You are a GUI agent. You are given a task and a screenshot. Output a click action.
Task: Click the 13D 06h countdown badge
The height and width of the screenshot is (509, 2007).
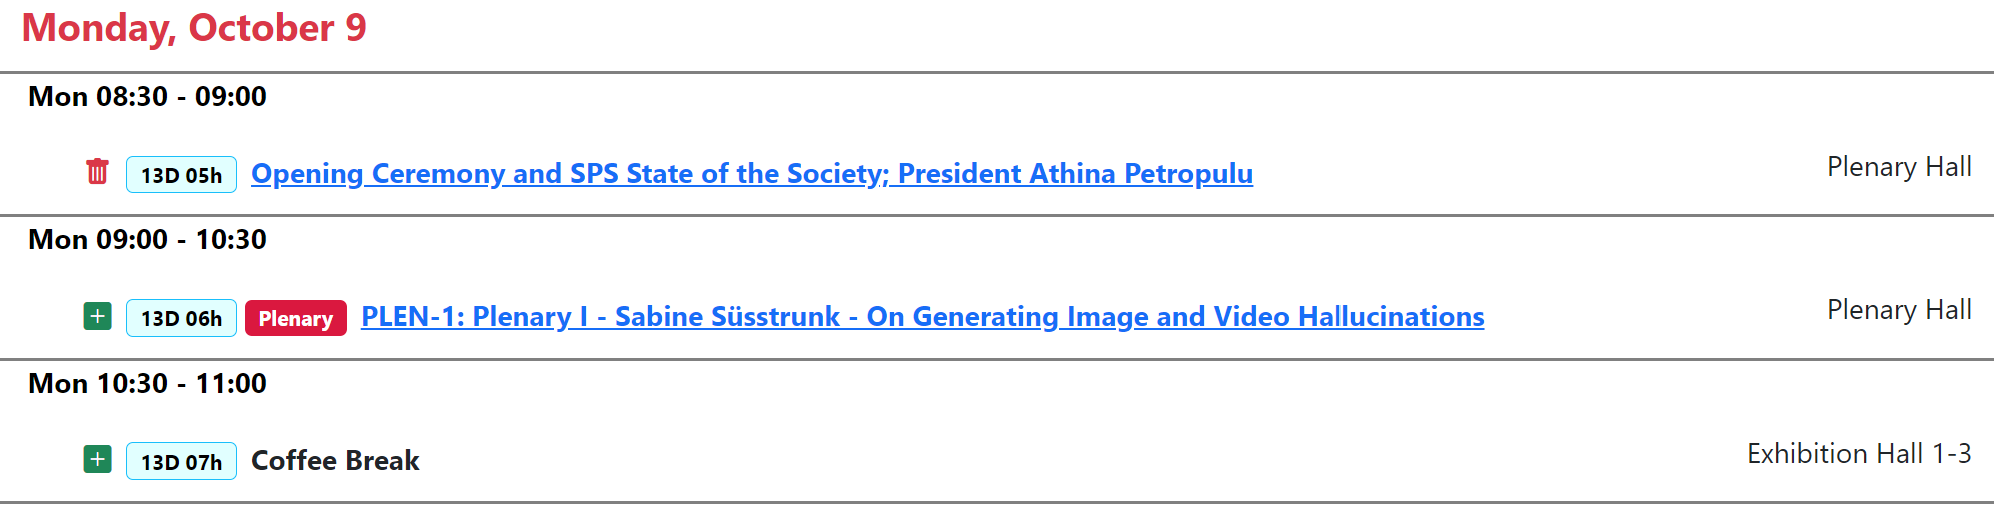coord(181,318)
